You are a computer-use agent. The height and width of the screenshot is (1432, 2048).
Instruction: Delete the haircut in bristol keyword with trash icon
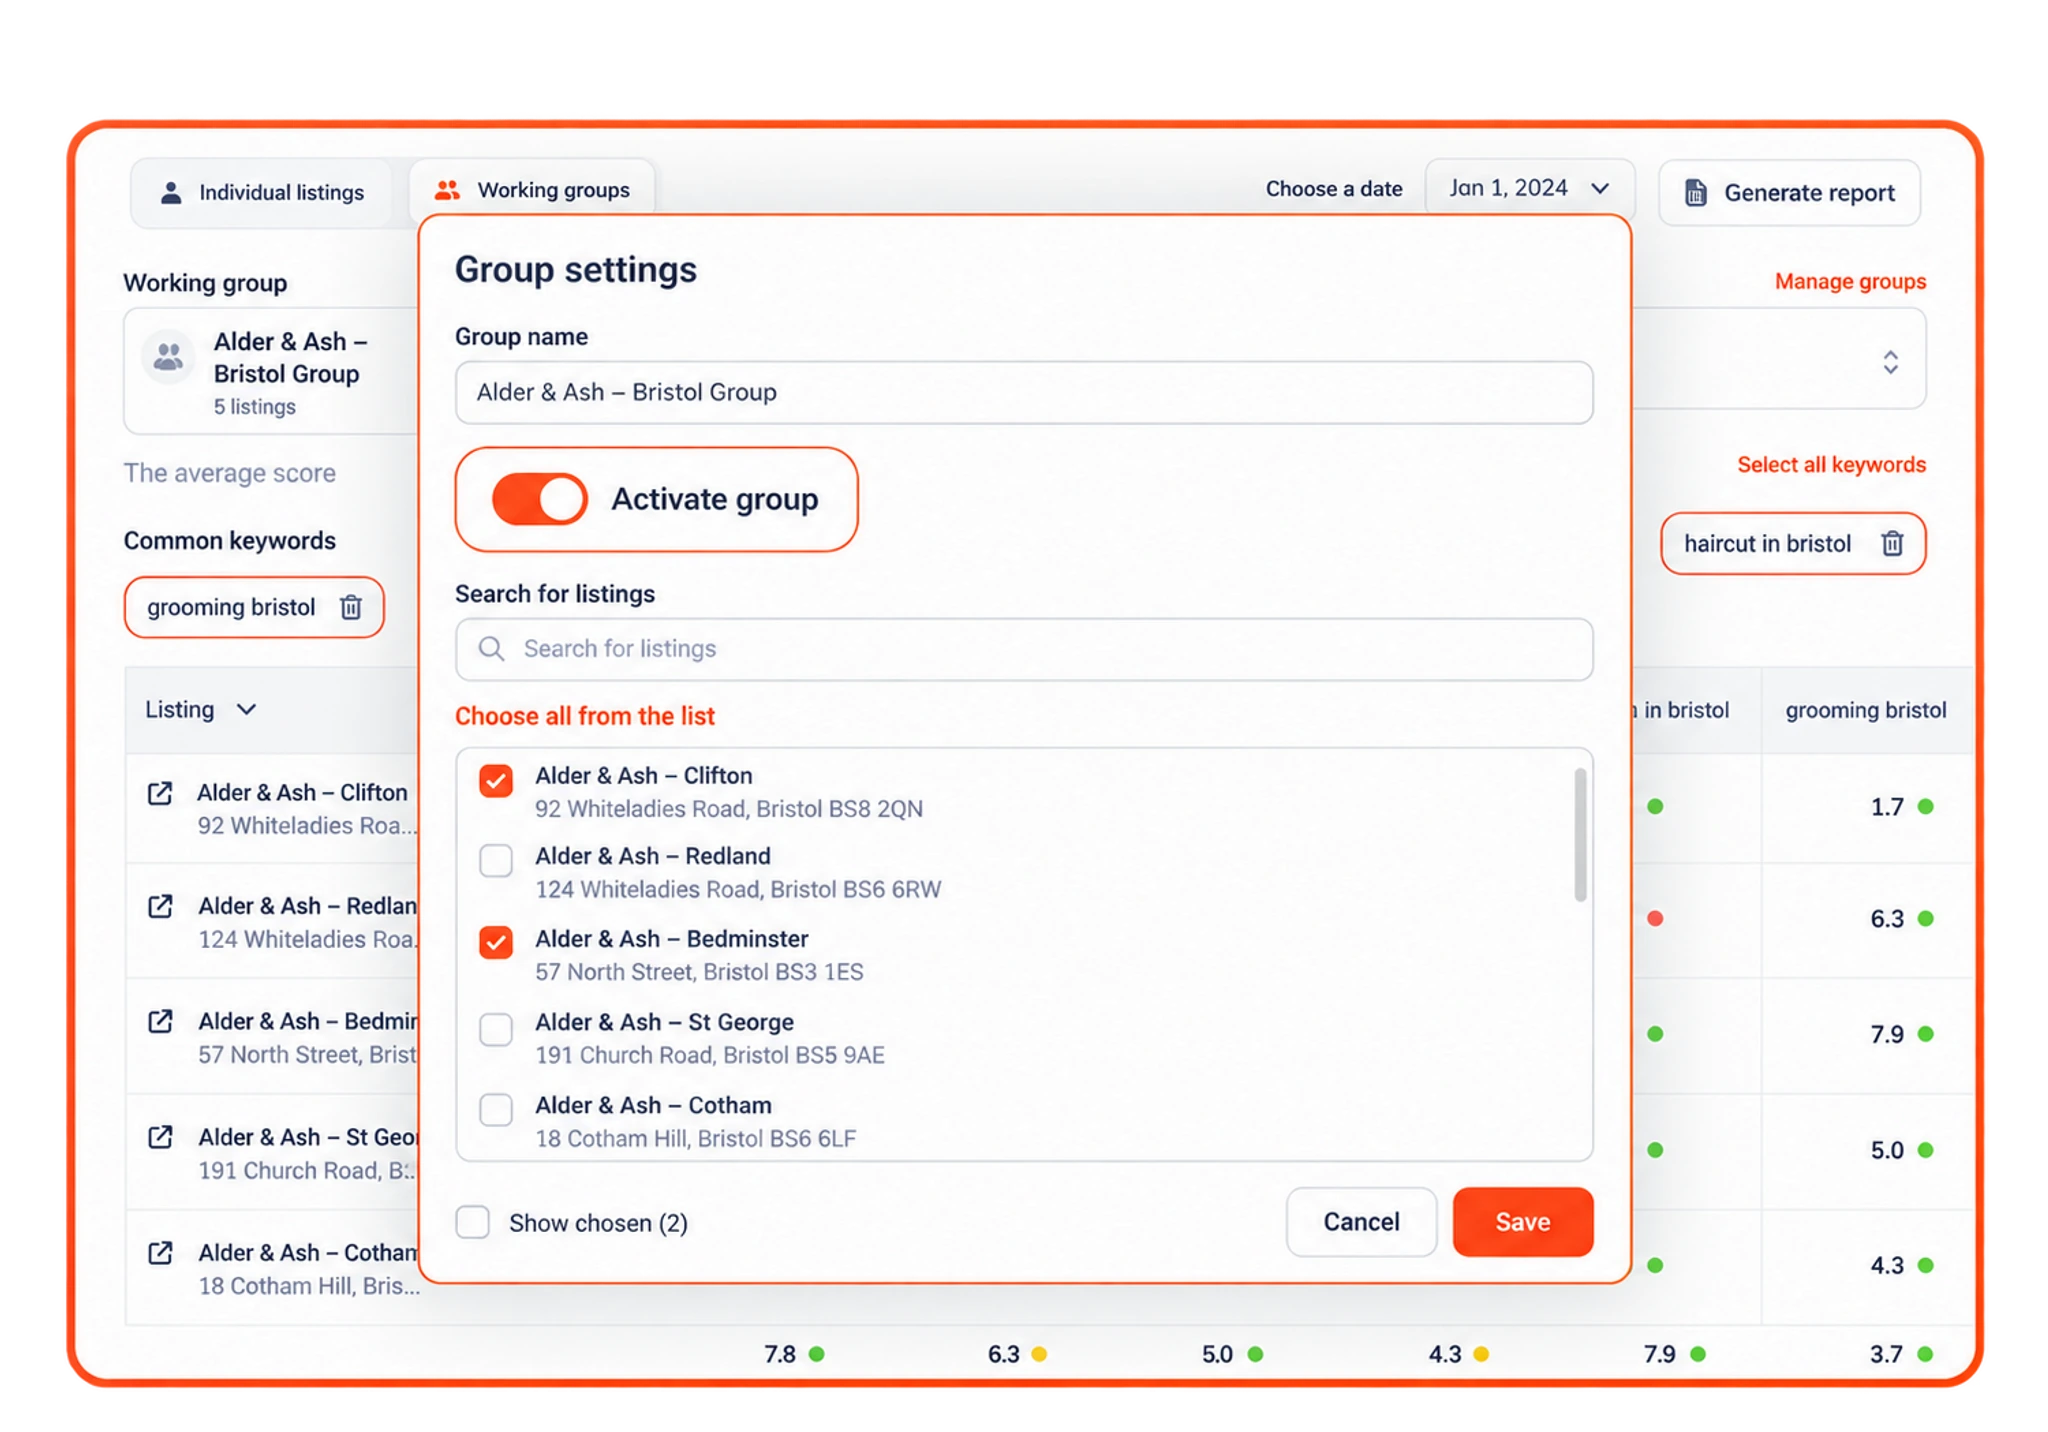click(x=1892, y=543)
